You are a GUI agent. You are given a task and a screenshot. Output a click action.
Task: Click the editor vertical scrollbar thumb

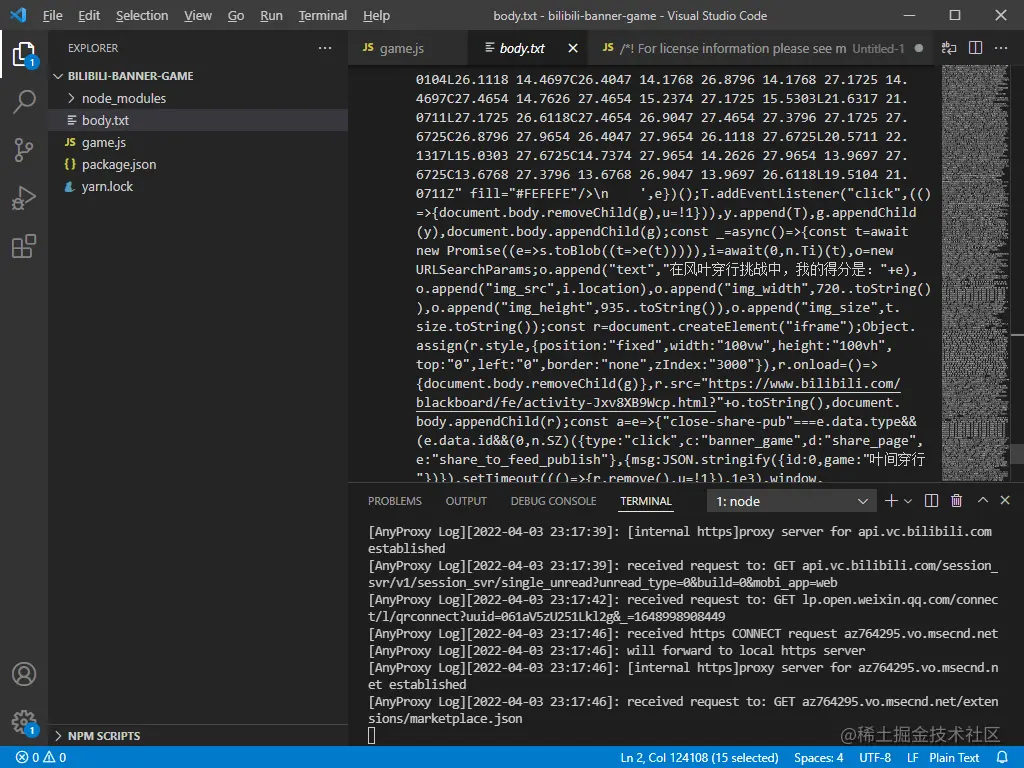pos(1017,453)
